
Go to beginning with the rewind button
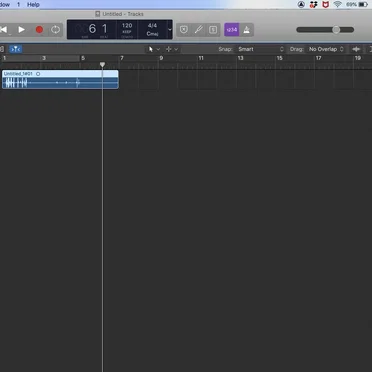(4, 30)
